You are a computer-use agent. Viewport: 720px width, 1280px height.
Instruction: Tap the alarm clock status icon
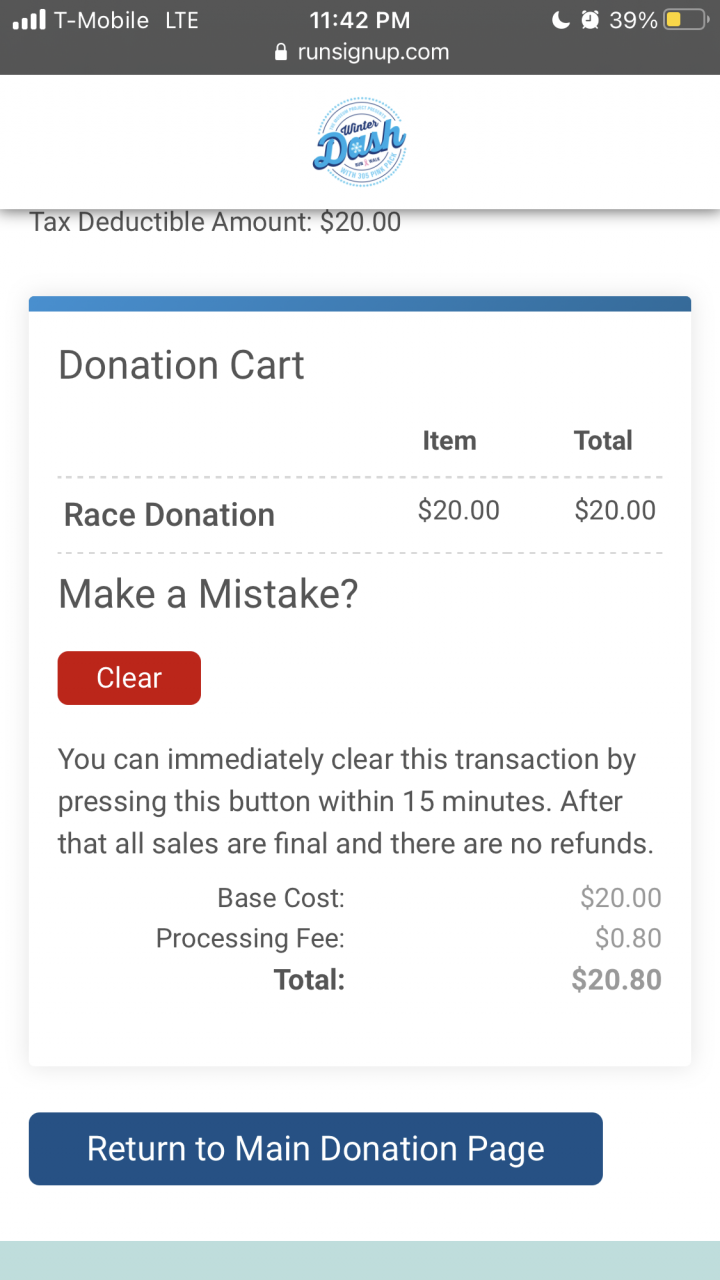point(590,20)
